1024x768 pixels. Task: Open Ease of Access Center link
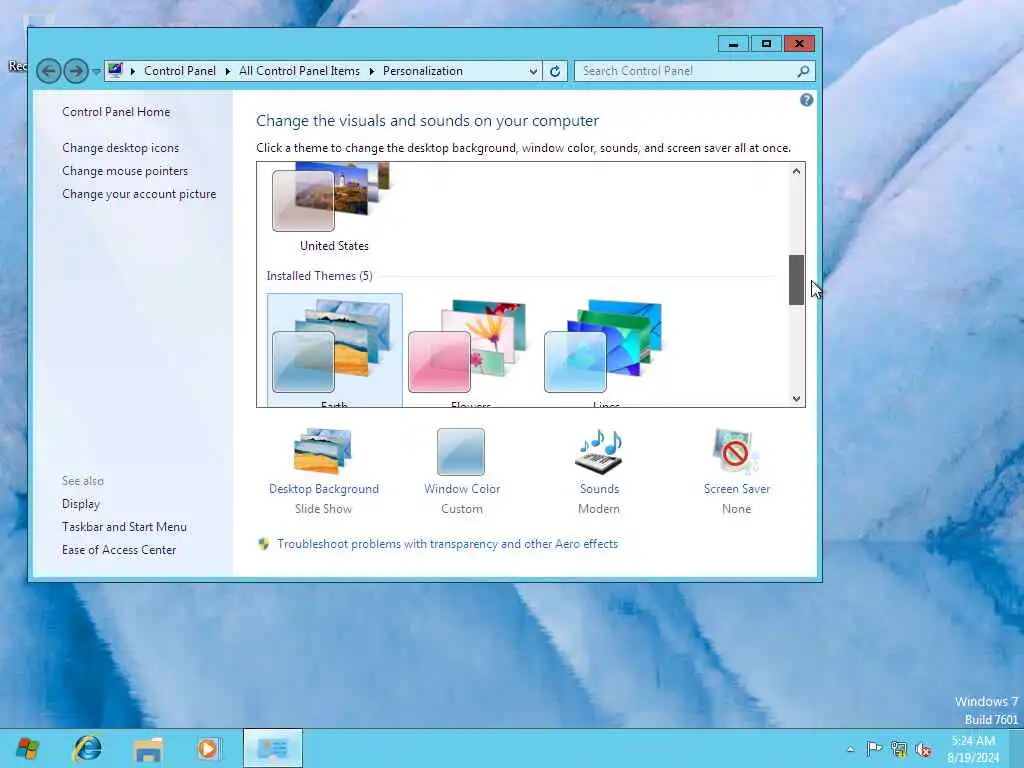click(120, 550)
